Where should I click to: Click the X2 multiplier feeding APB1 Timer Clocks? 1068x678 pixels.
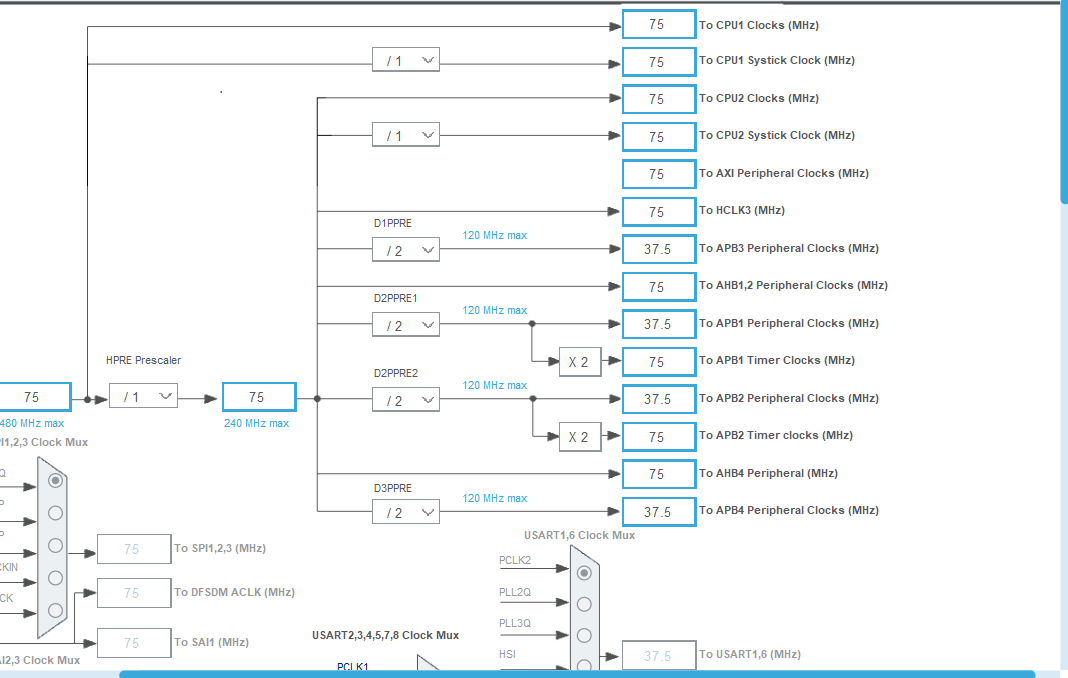coord(580,362)
